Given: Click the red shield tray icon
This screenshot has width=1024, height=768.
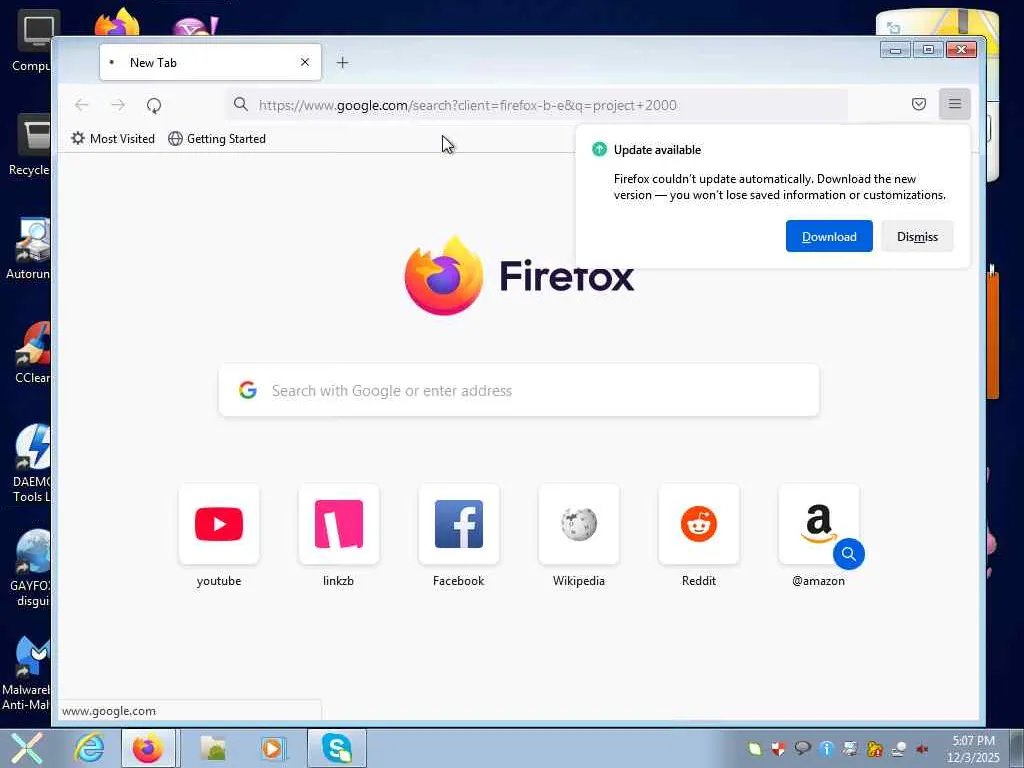Looking at the screenshot, I should pyautogui.click(x=778, y=749).
